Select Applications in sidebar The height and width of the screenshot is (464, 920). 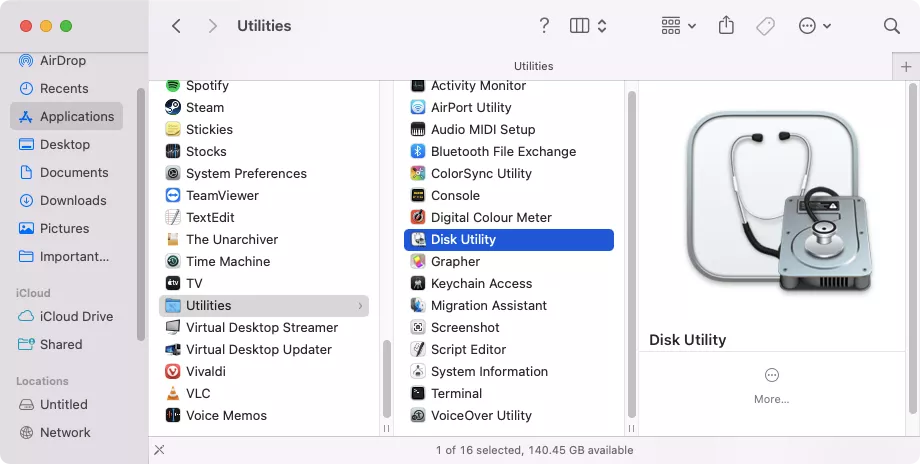66,116
